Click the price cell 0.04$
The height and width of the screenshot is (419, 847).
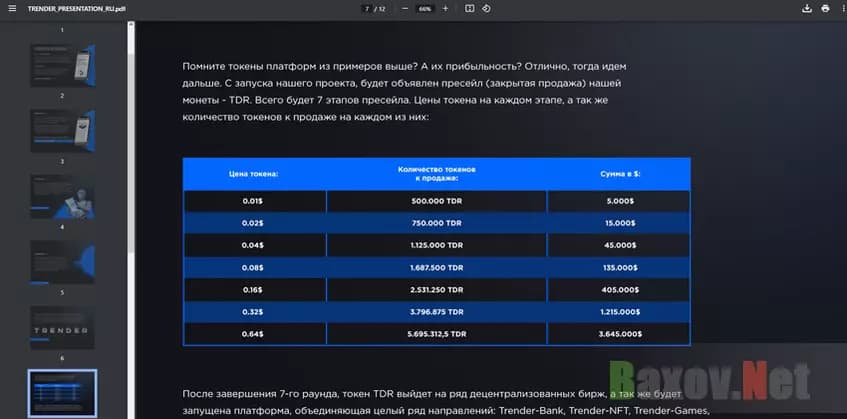coord(254,245)
